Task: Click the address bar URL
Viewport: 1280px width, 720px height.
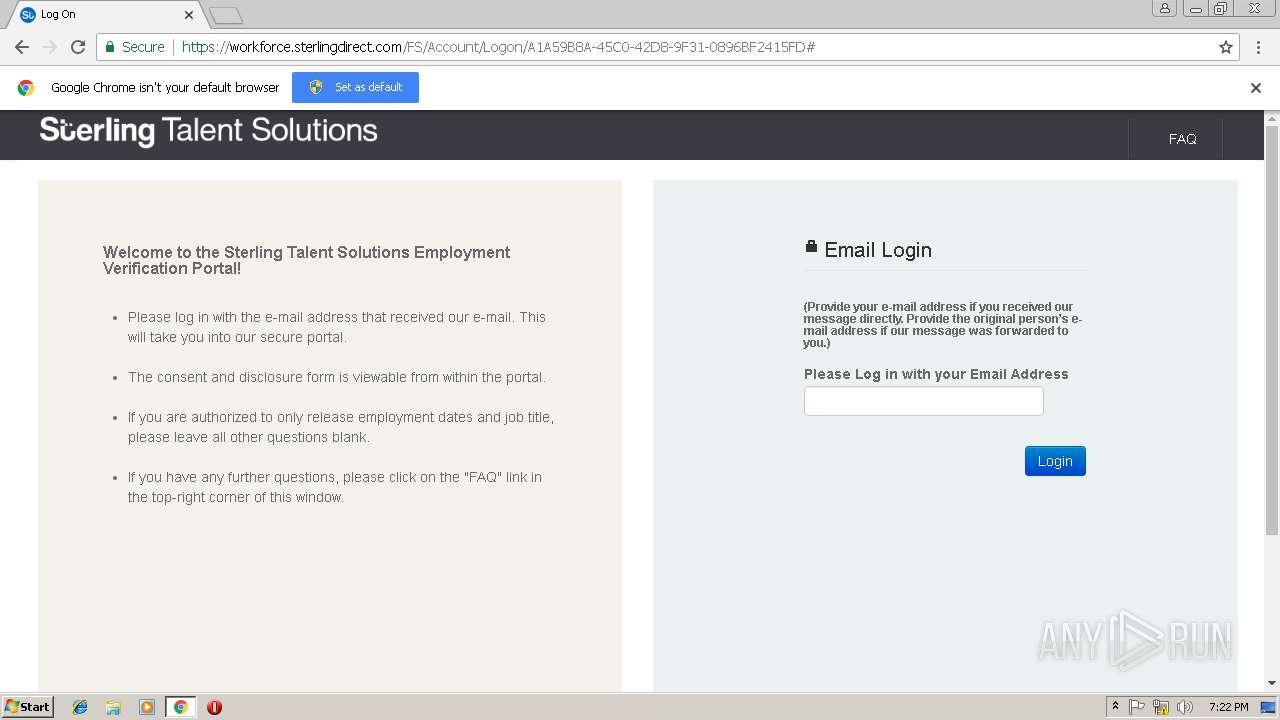Action: pyautogui.click(x=498, y=47)
